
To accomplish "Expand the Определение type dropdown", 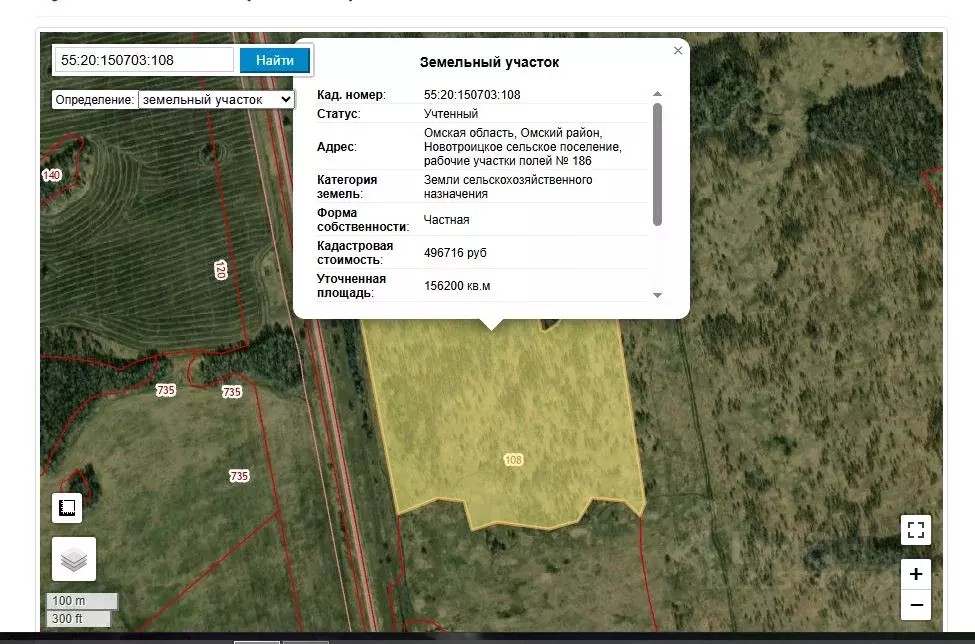I will point(215,100).
